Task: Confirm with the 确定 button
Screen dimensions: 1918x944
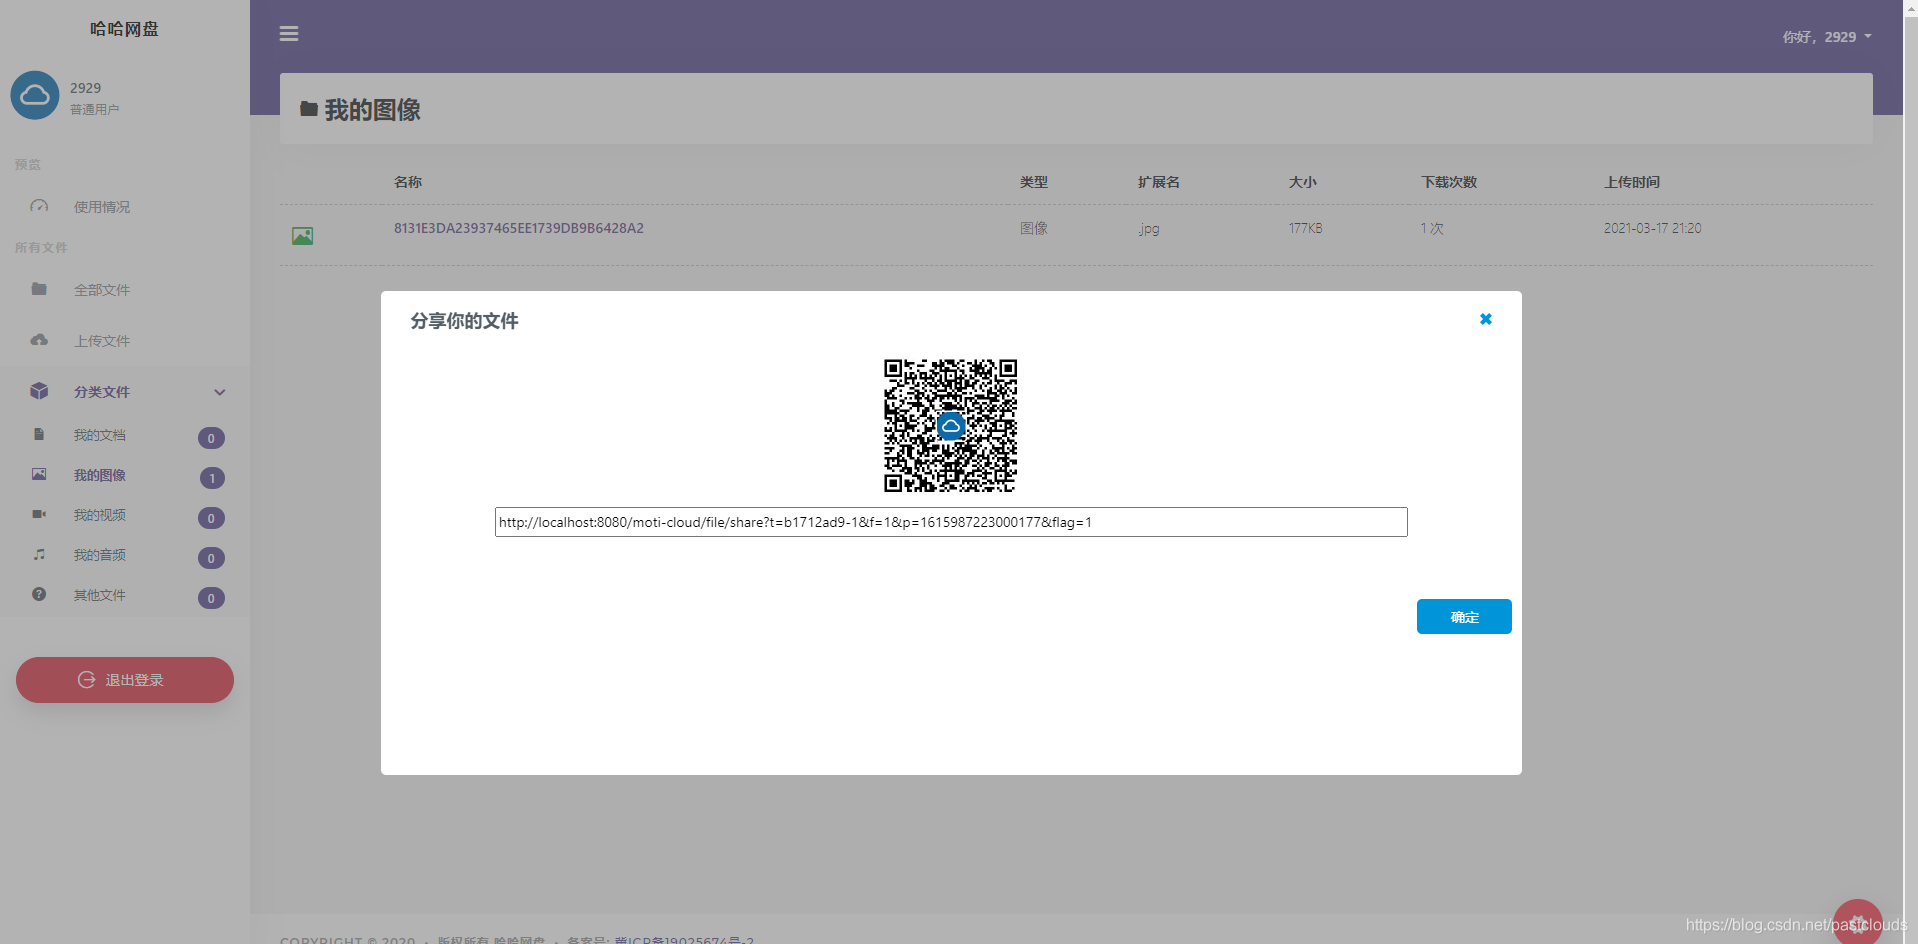Action: click(1464, 617)
